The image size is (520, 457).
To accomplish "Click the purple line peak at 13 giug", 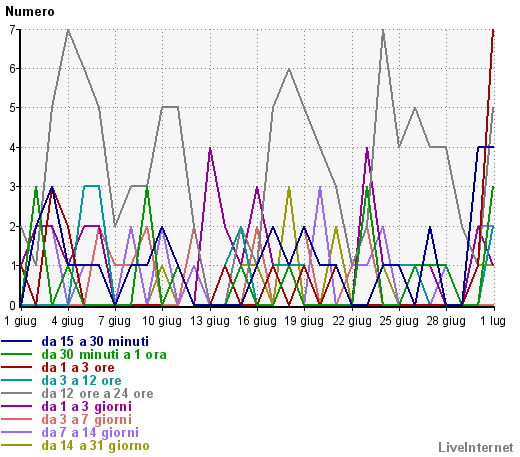I will (x=210, y=148).
